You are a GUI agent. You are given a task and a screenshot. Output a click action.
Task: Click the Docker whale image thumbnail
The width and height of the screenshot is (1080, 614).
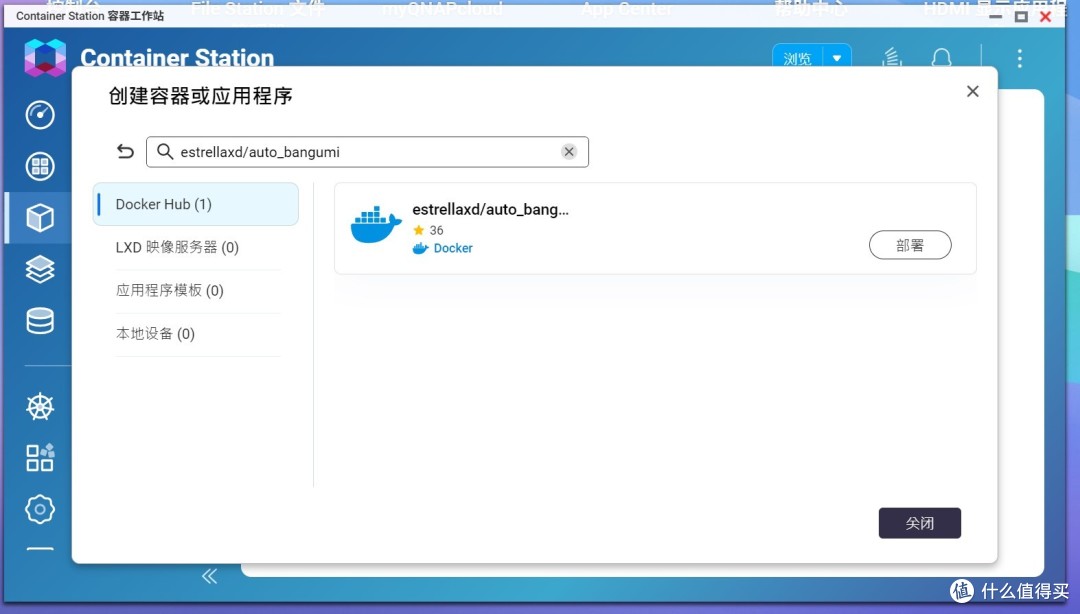376,225
